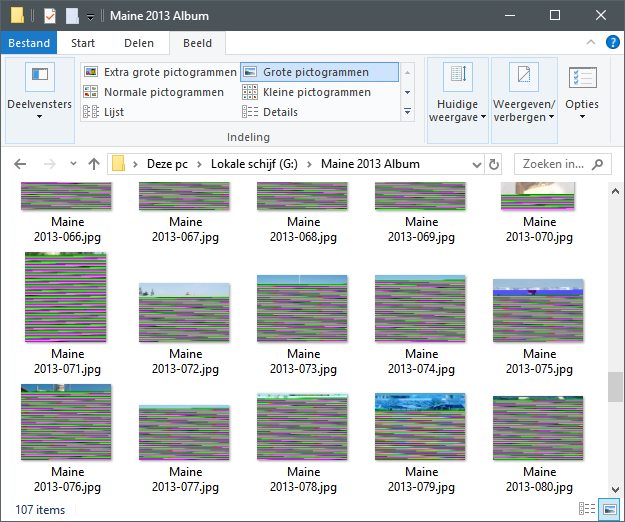Switch to large thumbnails view in status bar
Viewport: 625px width, 522px height.
tap(609, 509)
